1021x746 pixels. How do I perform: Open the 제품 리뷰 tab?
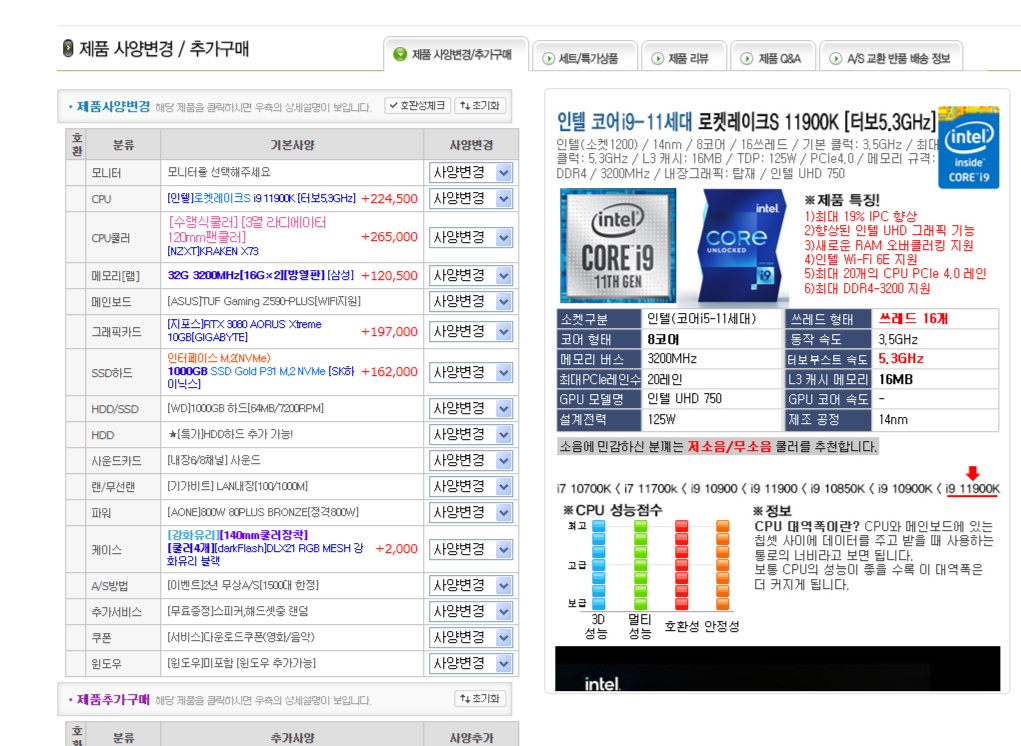683,58
